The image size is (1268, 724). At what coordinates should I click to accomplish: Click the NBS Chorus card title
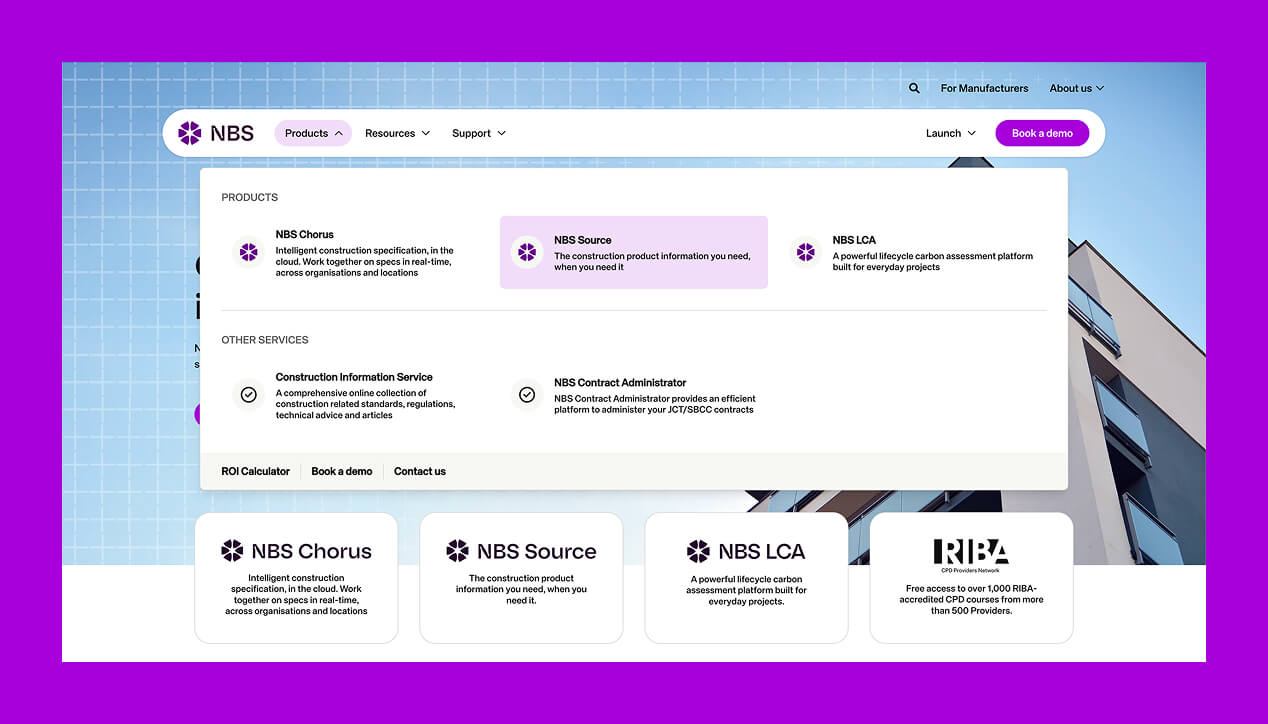tap(311, 551)
